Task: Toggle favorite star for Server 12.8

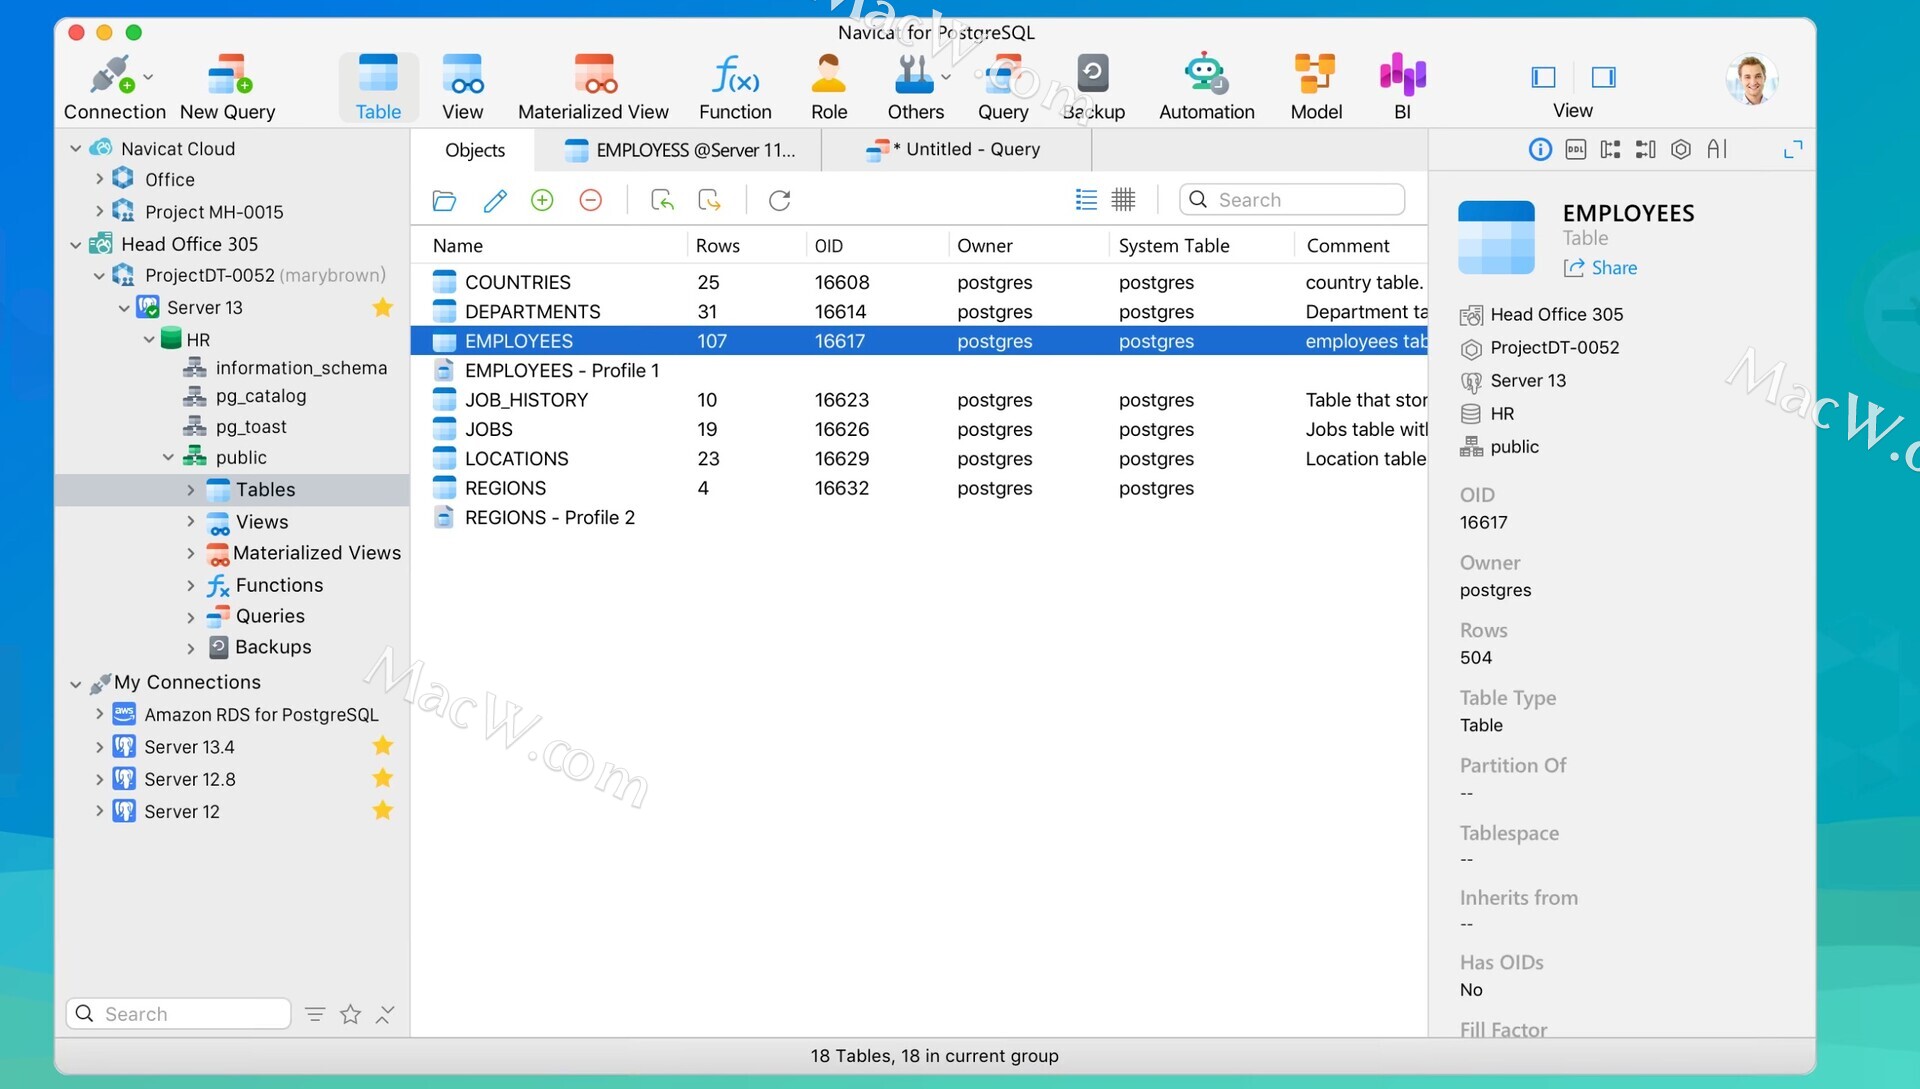Action: pos(382,778)
